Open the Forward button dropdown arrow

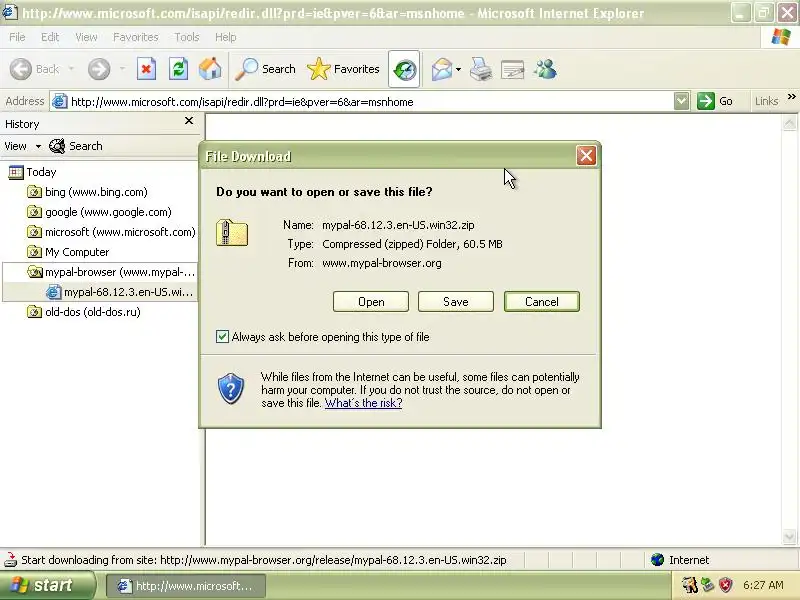pos(122,69)
